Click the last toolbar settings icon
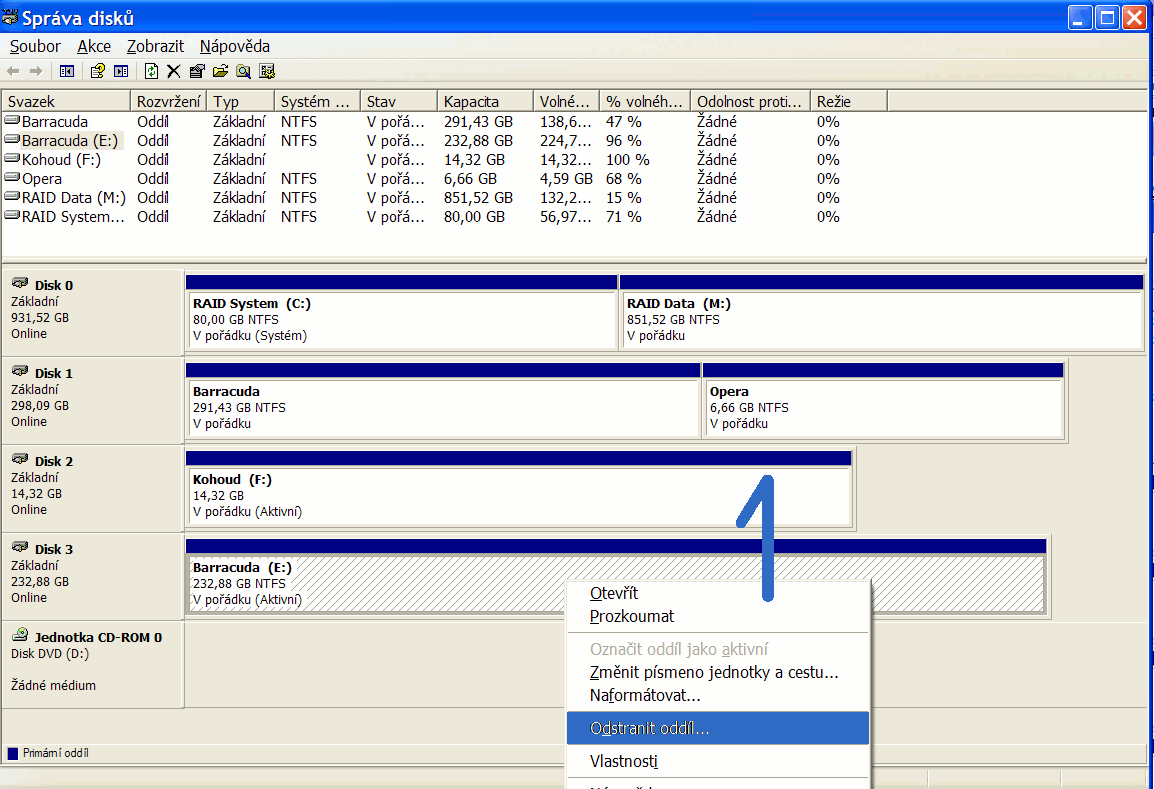 click(x=267, y=71)
